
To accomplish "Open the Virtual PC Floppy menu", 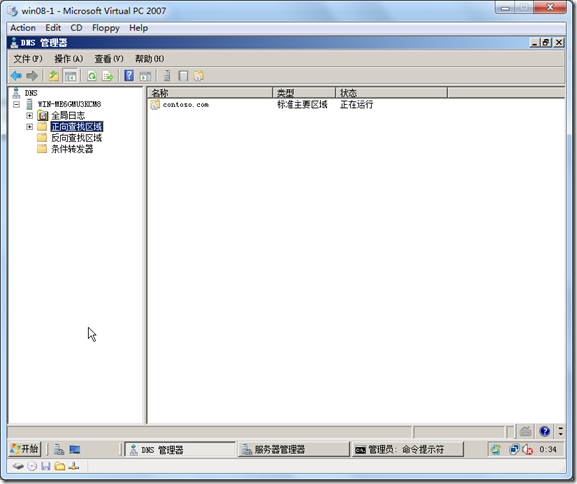I will coord(106,28).
